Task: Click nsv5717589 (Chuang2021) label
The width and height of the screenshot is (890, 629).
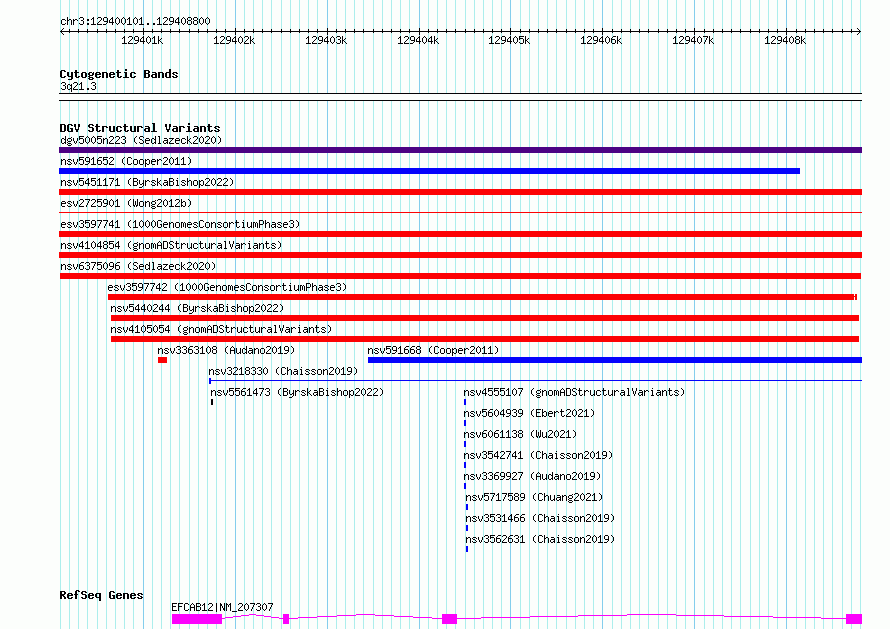Action: (x=534, y=497)
